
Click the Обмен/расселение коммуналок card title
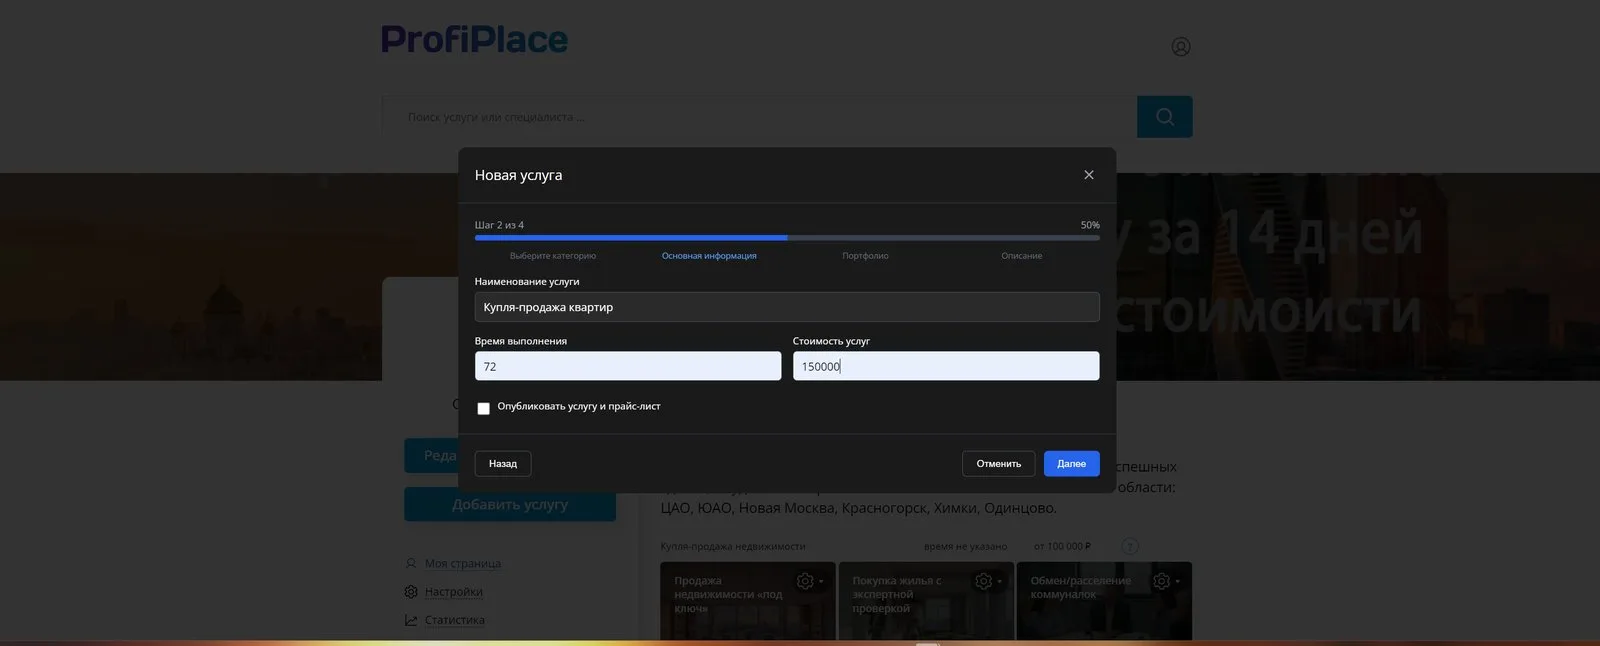tap(1081, 587)
